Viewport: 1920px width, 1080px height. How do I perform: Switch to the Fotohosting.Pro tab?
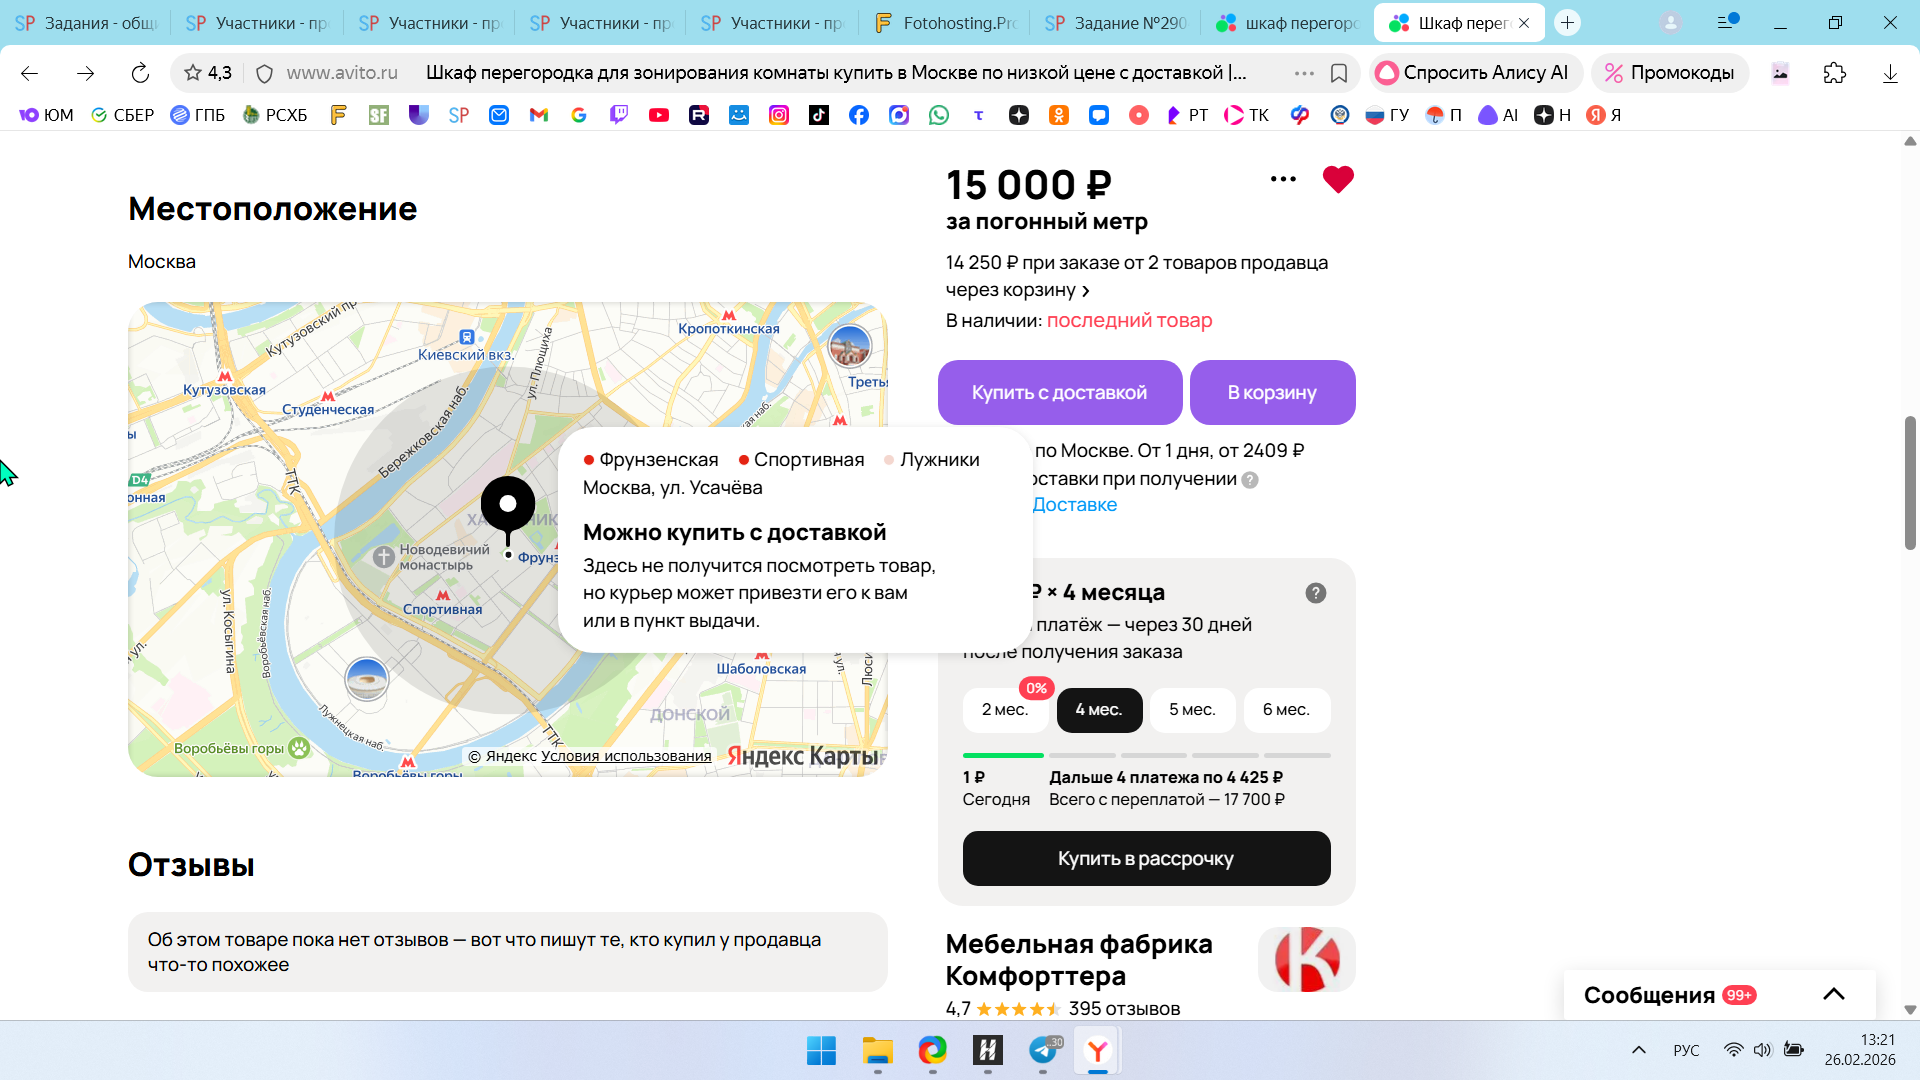click(x=944, y=23)
